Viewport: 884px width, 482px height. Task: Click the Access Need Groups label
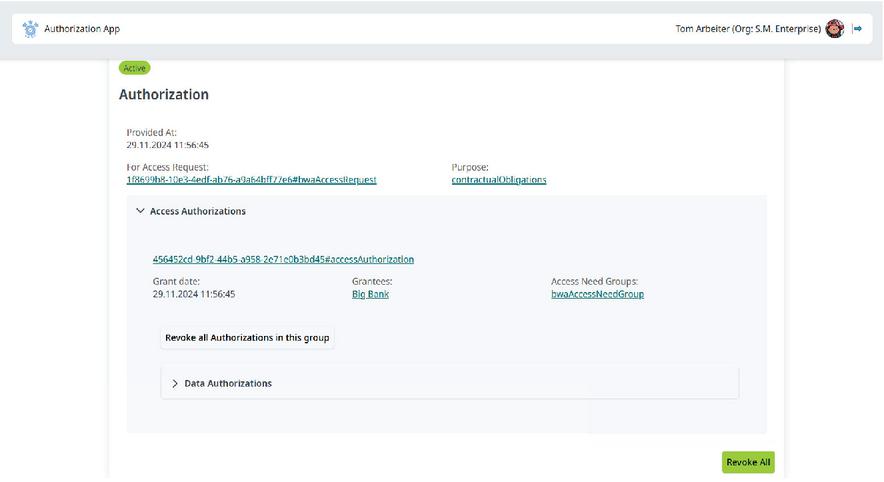594,282
